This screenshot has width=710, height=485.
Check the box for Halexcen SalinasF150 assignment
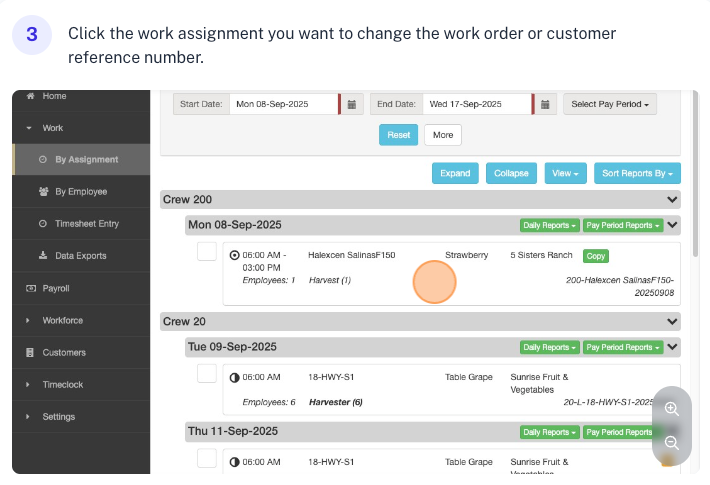pyautogui.click(x=207, y=252)
